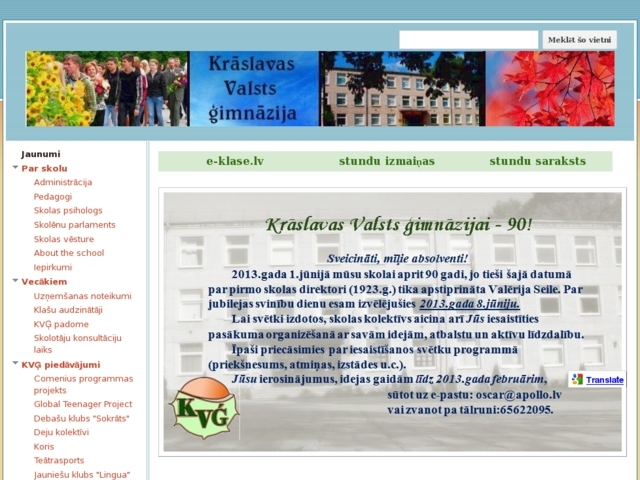The image size is (640, 480).
Task: Open 'Global Teenager Project' page
Action: pos(83,404)
